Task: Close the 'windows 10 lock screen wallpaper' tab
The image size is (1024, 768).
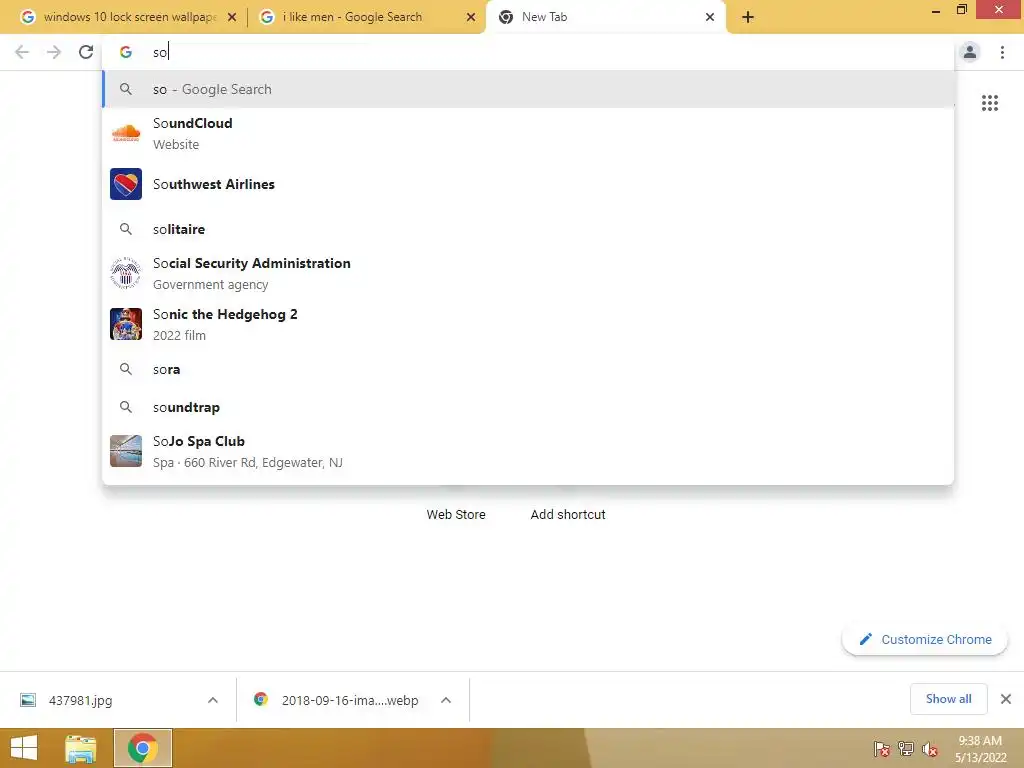Action: [x=232, y=17]
